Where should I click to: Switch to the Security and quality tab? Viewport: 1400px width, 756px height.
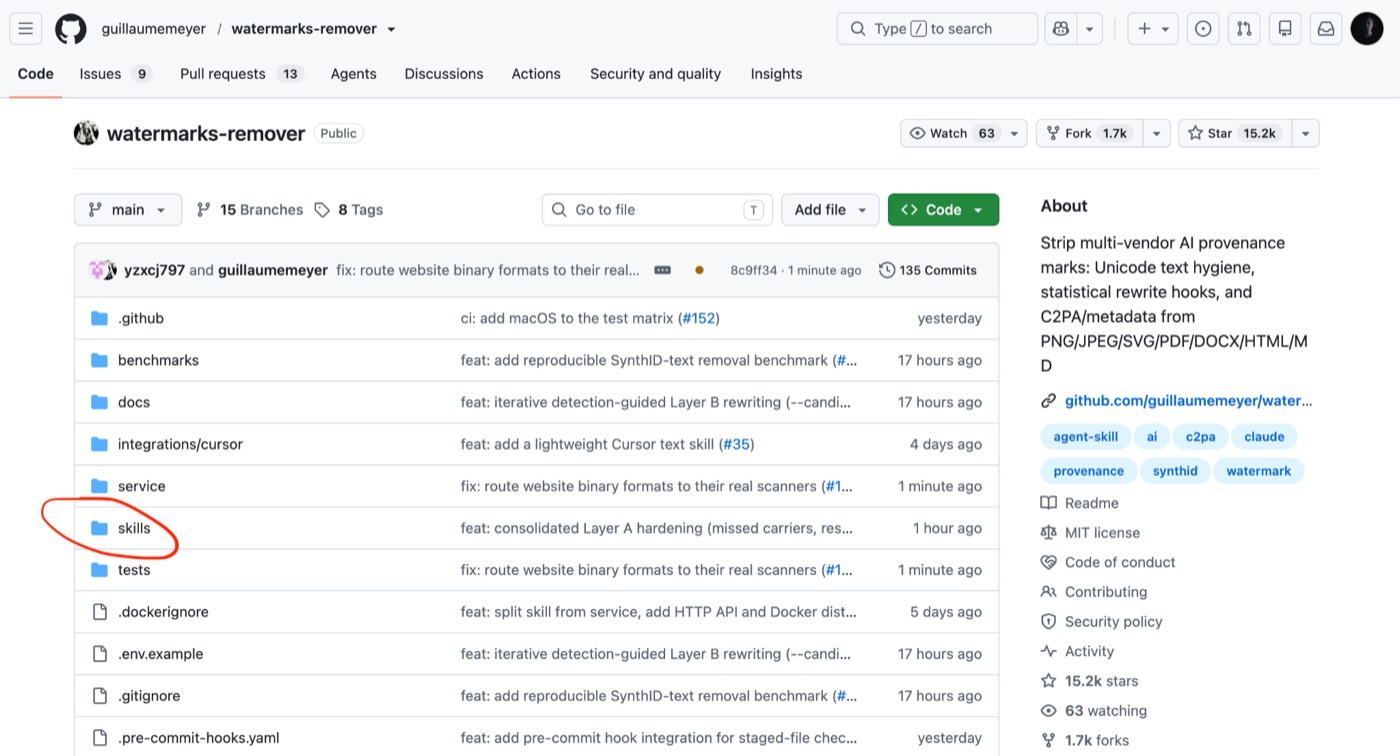[655, 74]
